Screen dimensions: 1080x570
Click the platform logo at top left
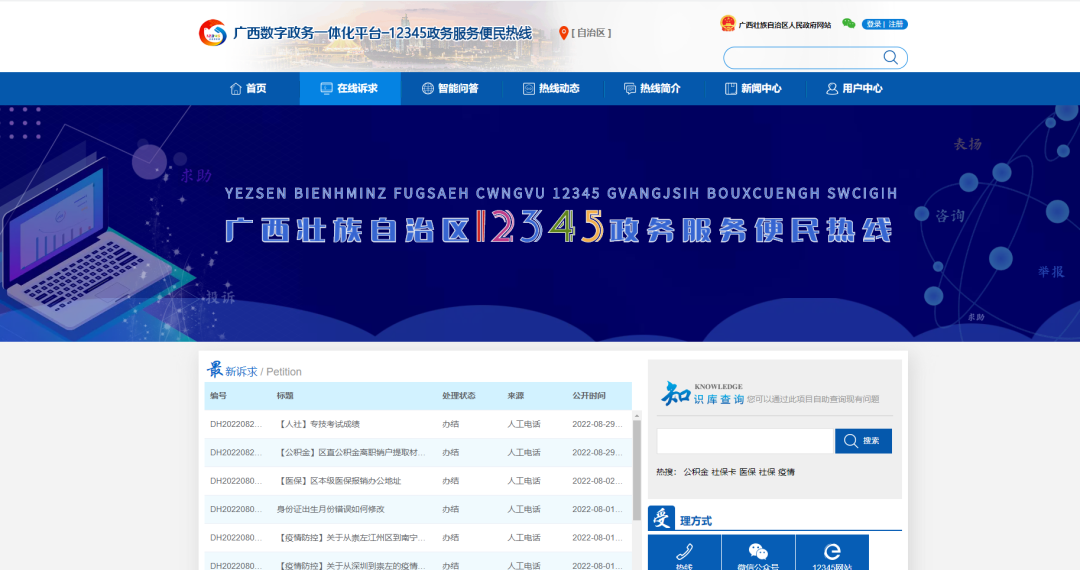(213, 33)
